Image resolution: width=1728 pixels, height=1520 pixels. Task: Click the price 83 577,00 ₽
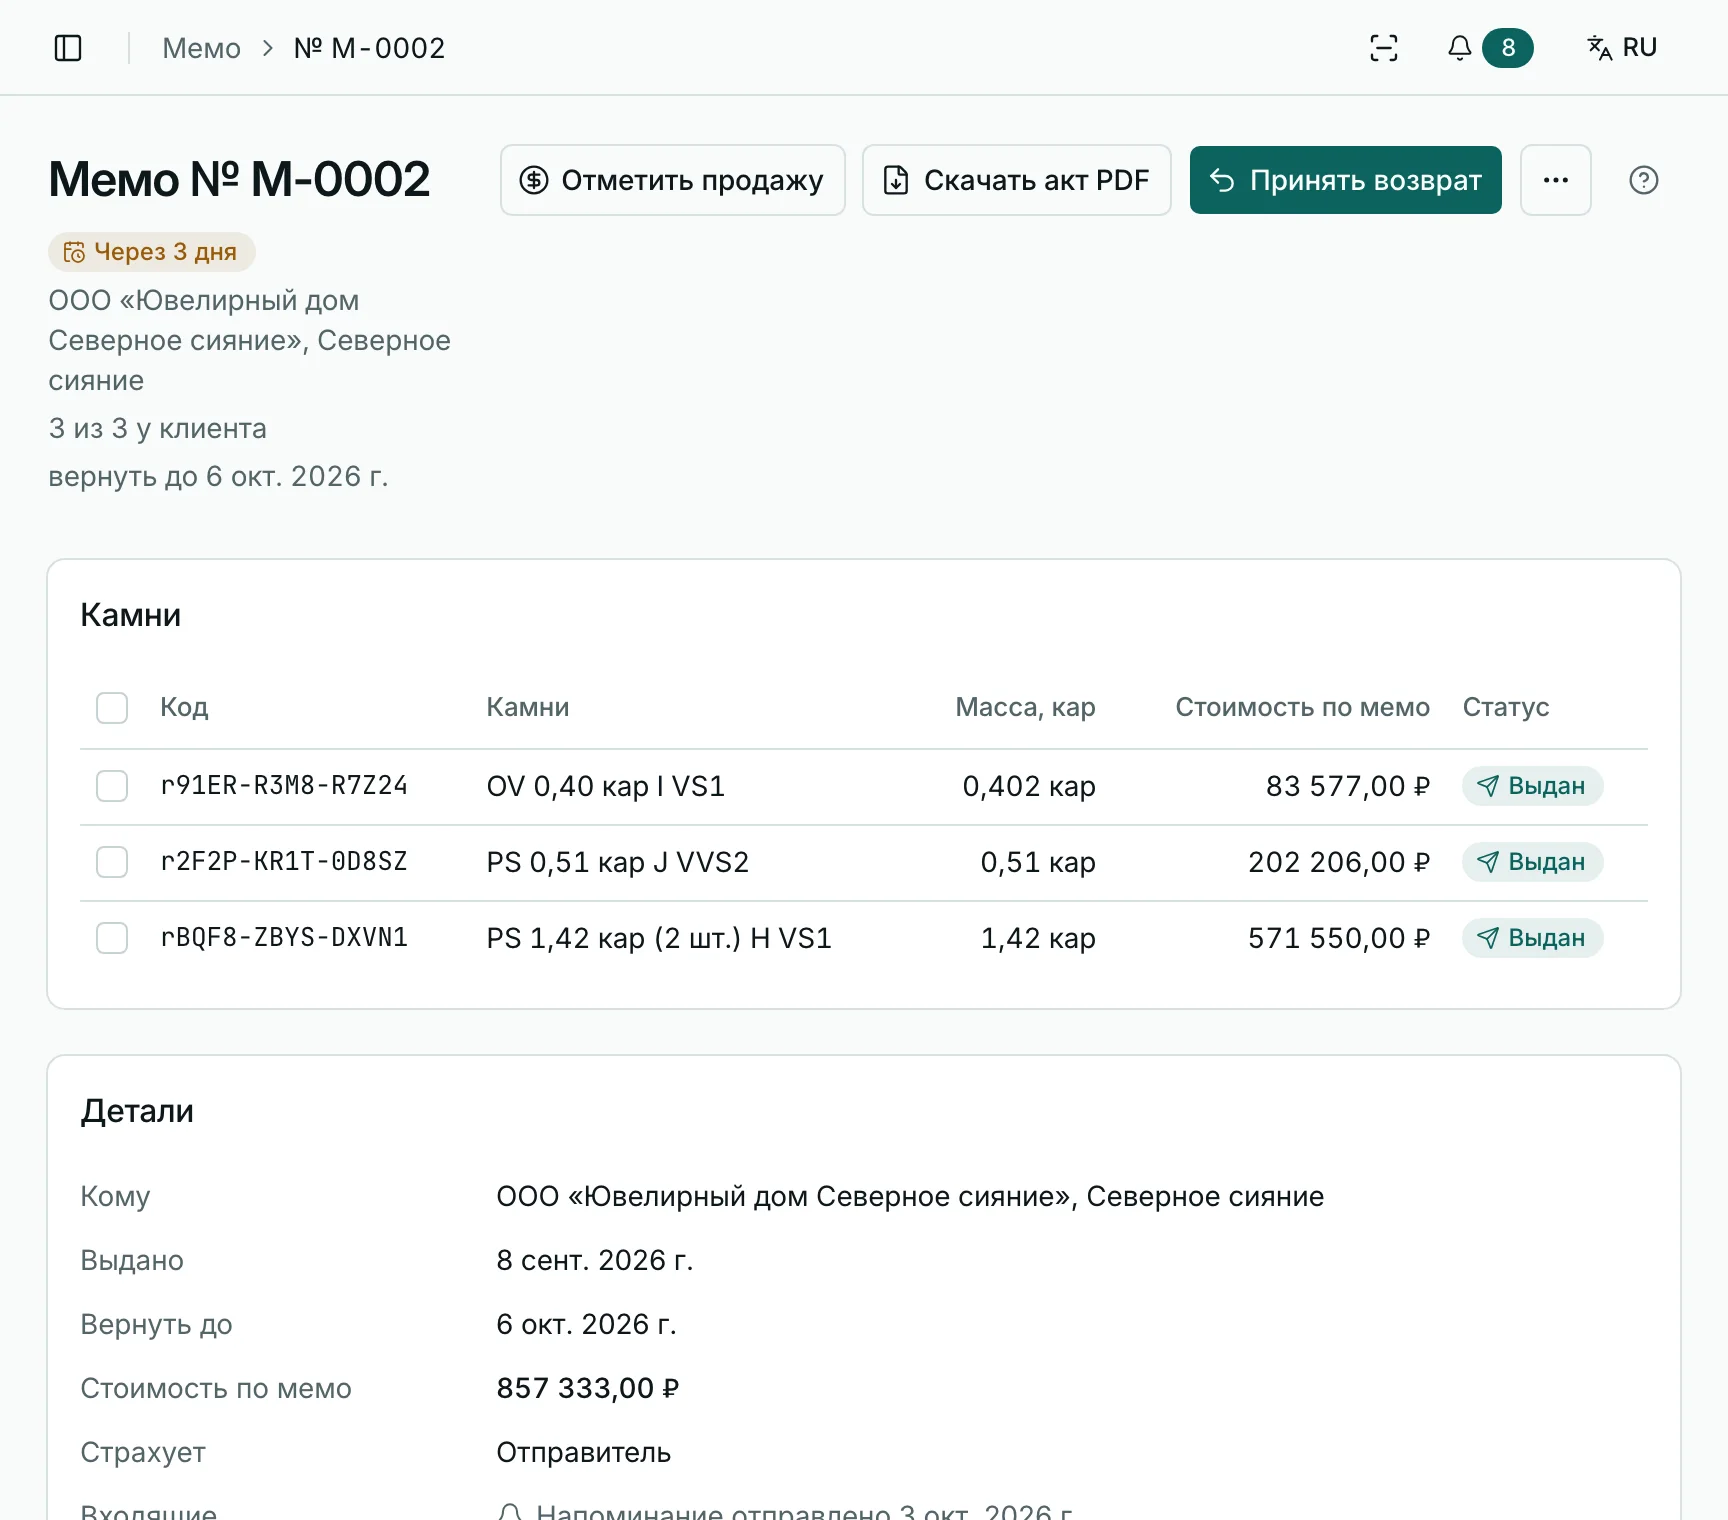pyautogui.click(x=1348, y=786)
